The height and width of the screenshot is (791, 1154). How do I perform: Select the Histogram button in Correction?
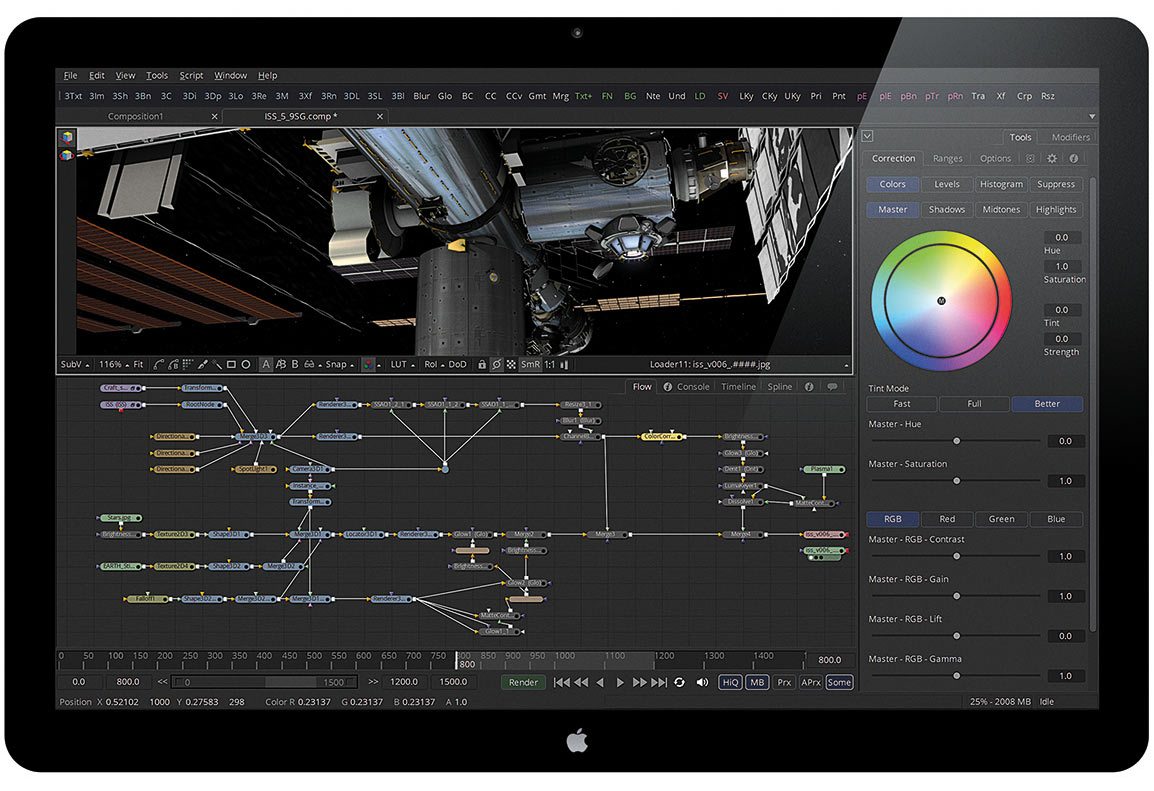(1001, 184)
